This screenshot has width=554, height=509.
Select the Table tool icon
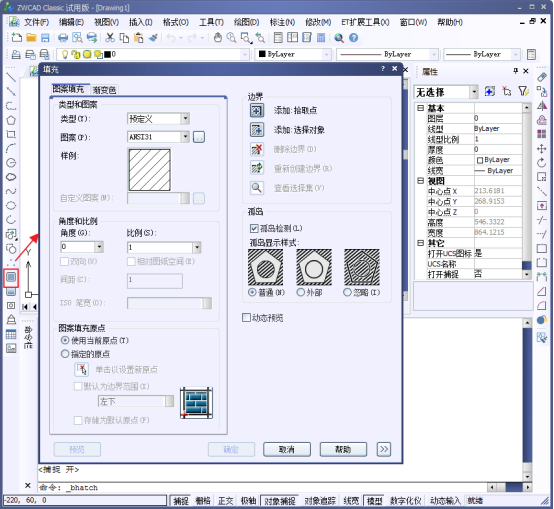point(11,334)
